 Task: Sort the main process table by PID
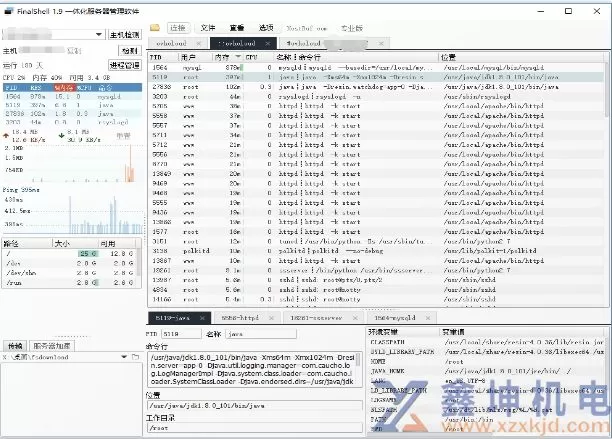tap(163, 57)
